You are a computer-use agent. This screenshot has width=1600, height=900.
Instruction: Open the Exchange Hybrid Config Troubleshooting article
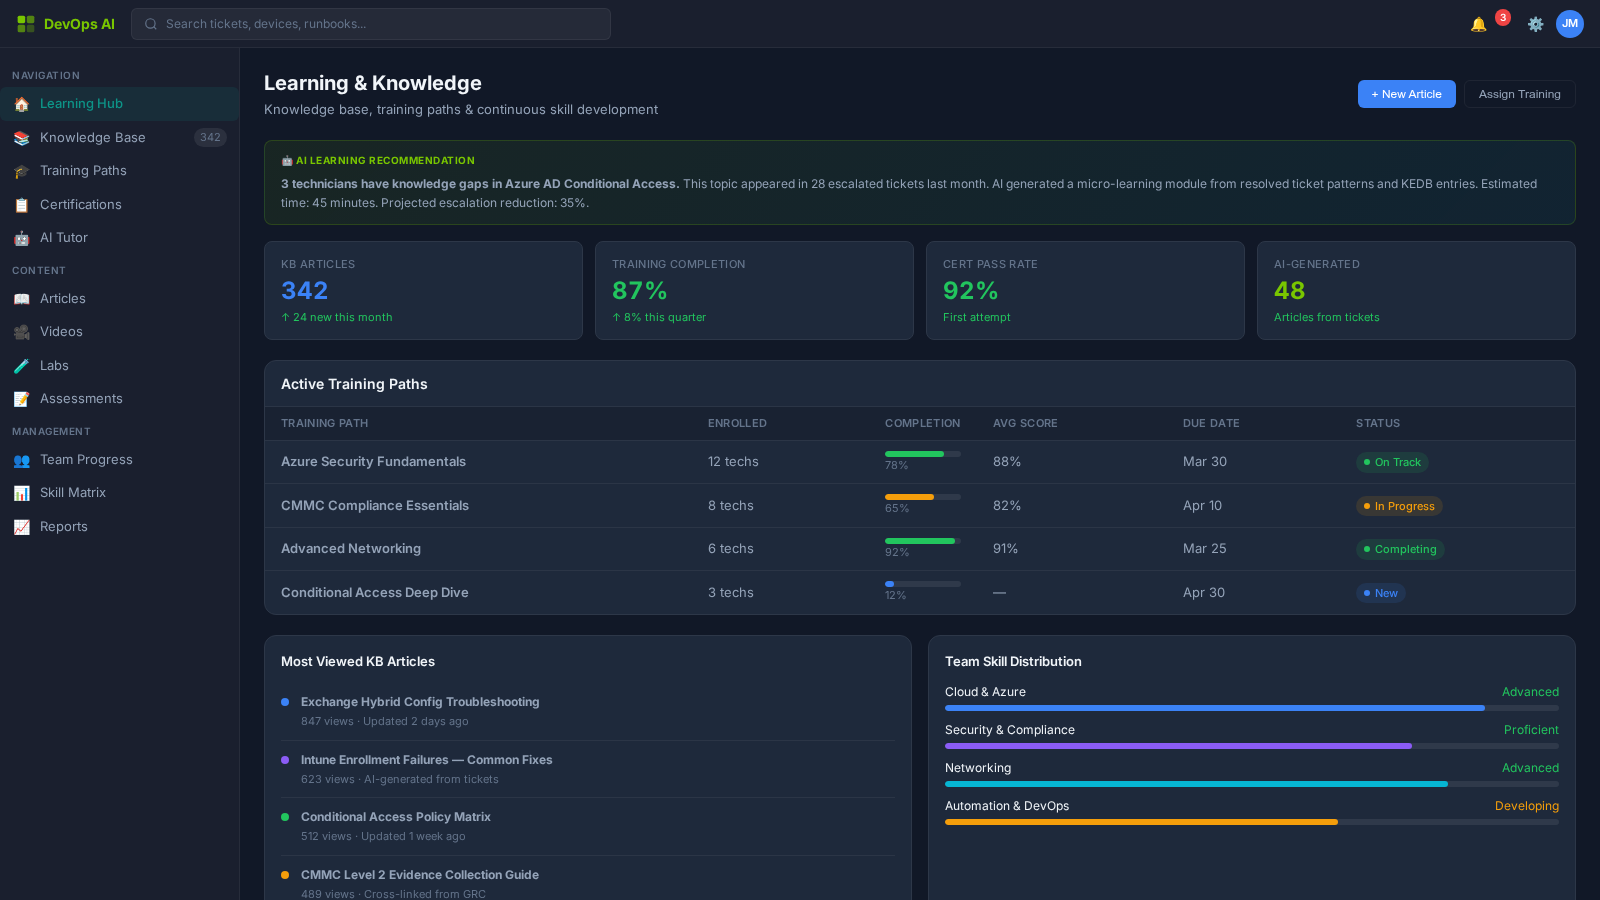pos(420,701)
